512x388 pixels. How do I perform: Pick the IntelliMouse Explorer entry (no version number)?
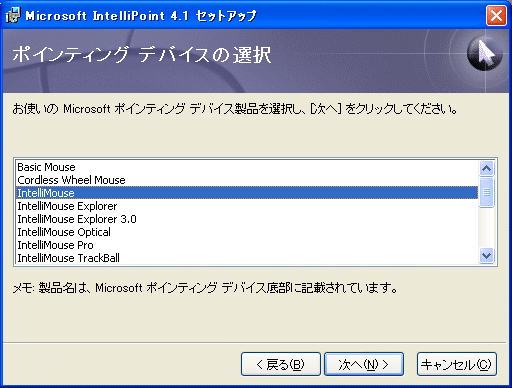click(247, 206)
